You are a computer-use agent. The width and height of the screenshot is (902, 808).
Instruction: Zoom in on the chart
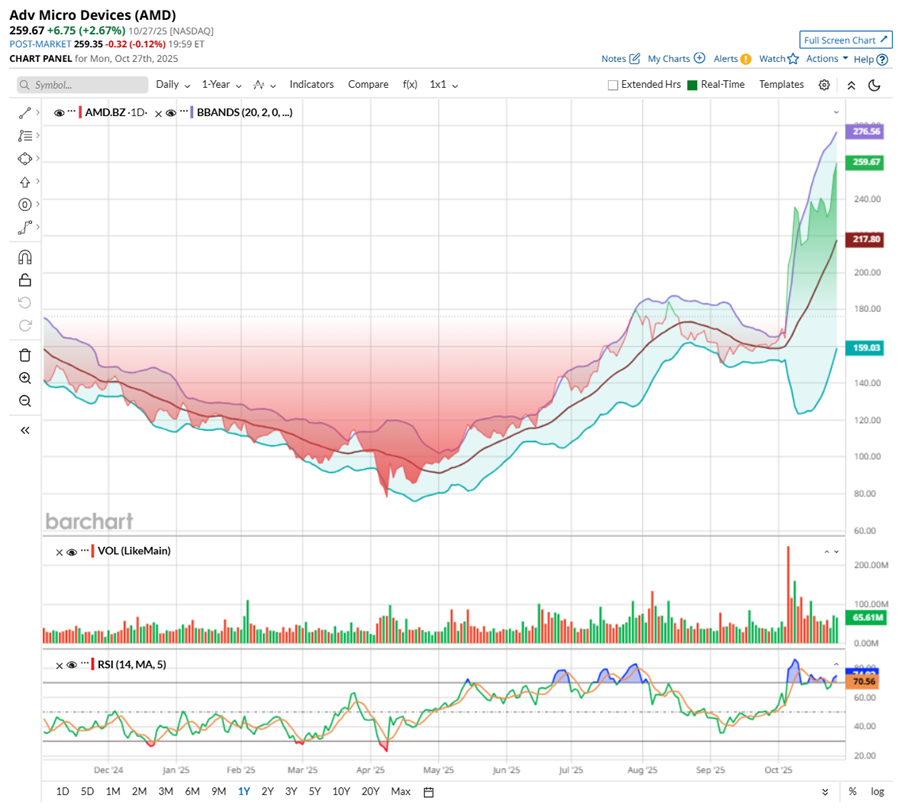25,378
